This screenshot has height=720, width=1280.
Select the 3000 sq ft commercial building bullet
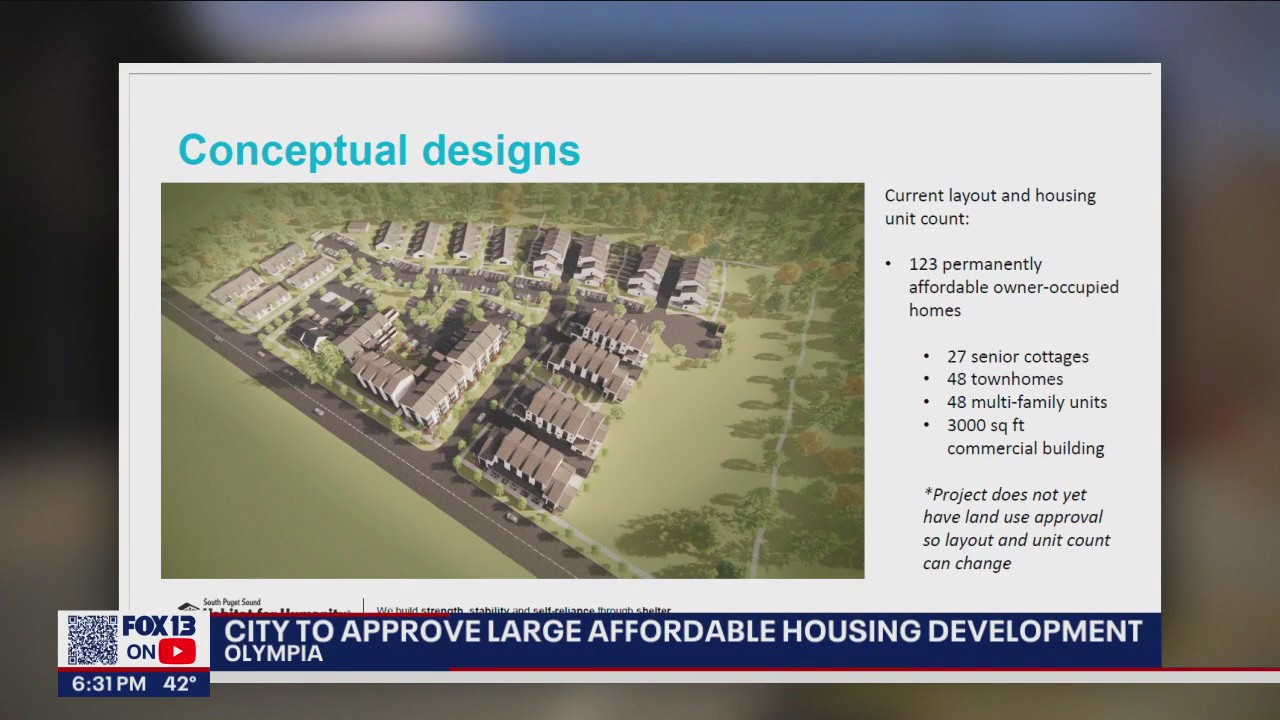[x=1025, y=436]
